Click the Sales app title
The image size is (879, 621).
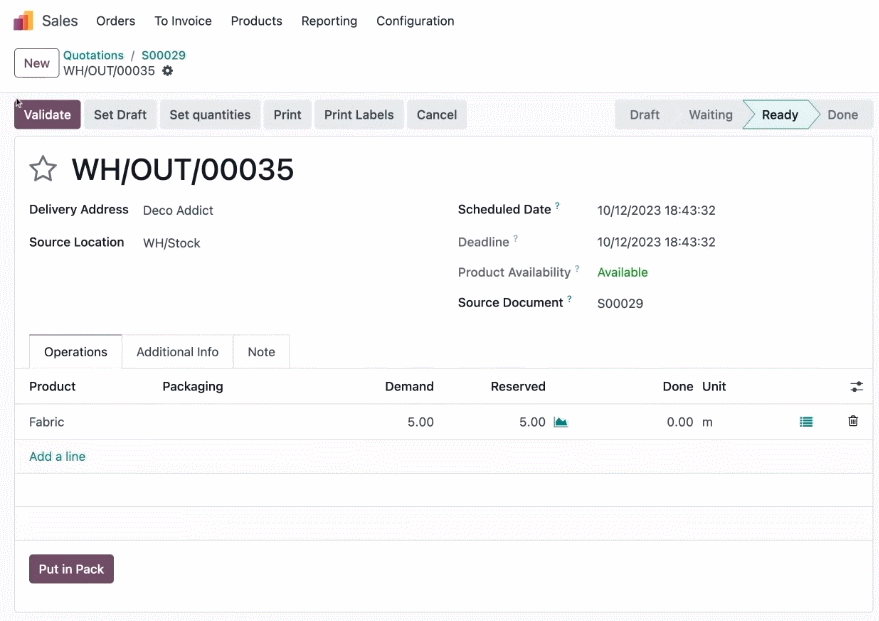point(59,21)
